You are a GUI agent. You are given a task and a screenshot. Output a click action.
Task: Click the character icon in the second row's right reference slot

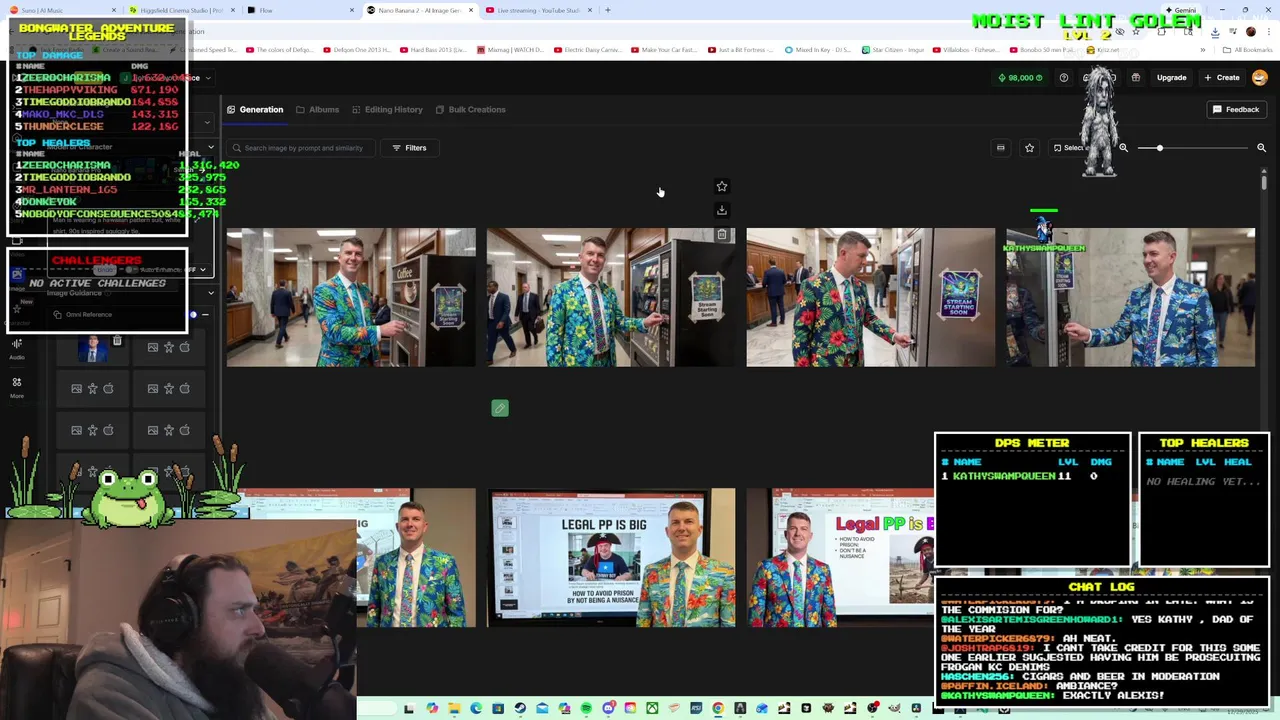coord(169,388)
